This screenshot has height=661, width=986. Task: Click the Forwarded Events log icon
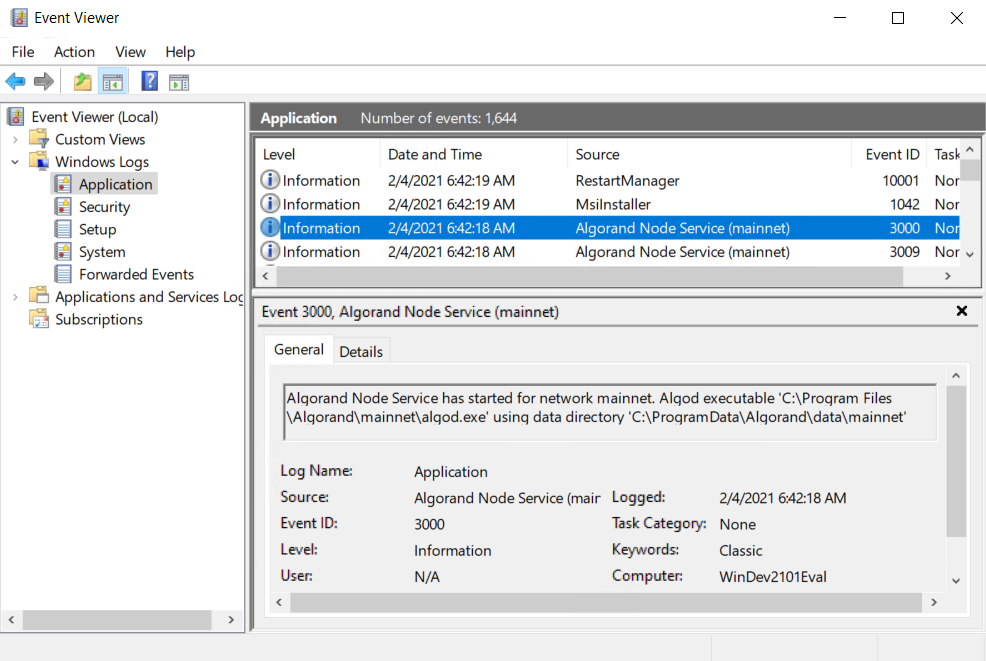[63, 274]
